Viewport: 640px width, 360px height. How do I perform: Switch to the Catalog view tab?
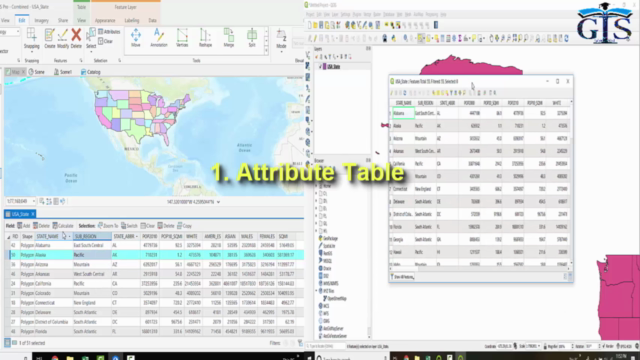pos(91,72)
